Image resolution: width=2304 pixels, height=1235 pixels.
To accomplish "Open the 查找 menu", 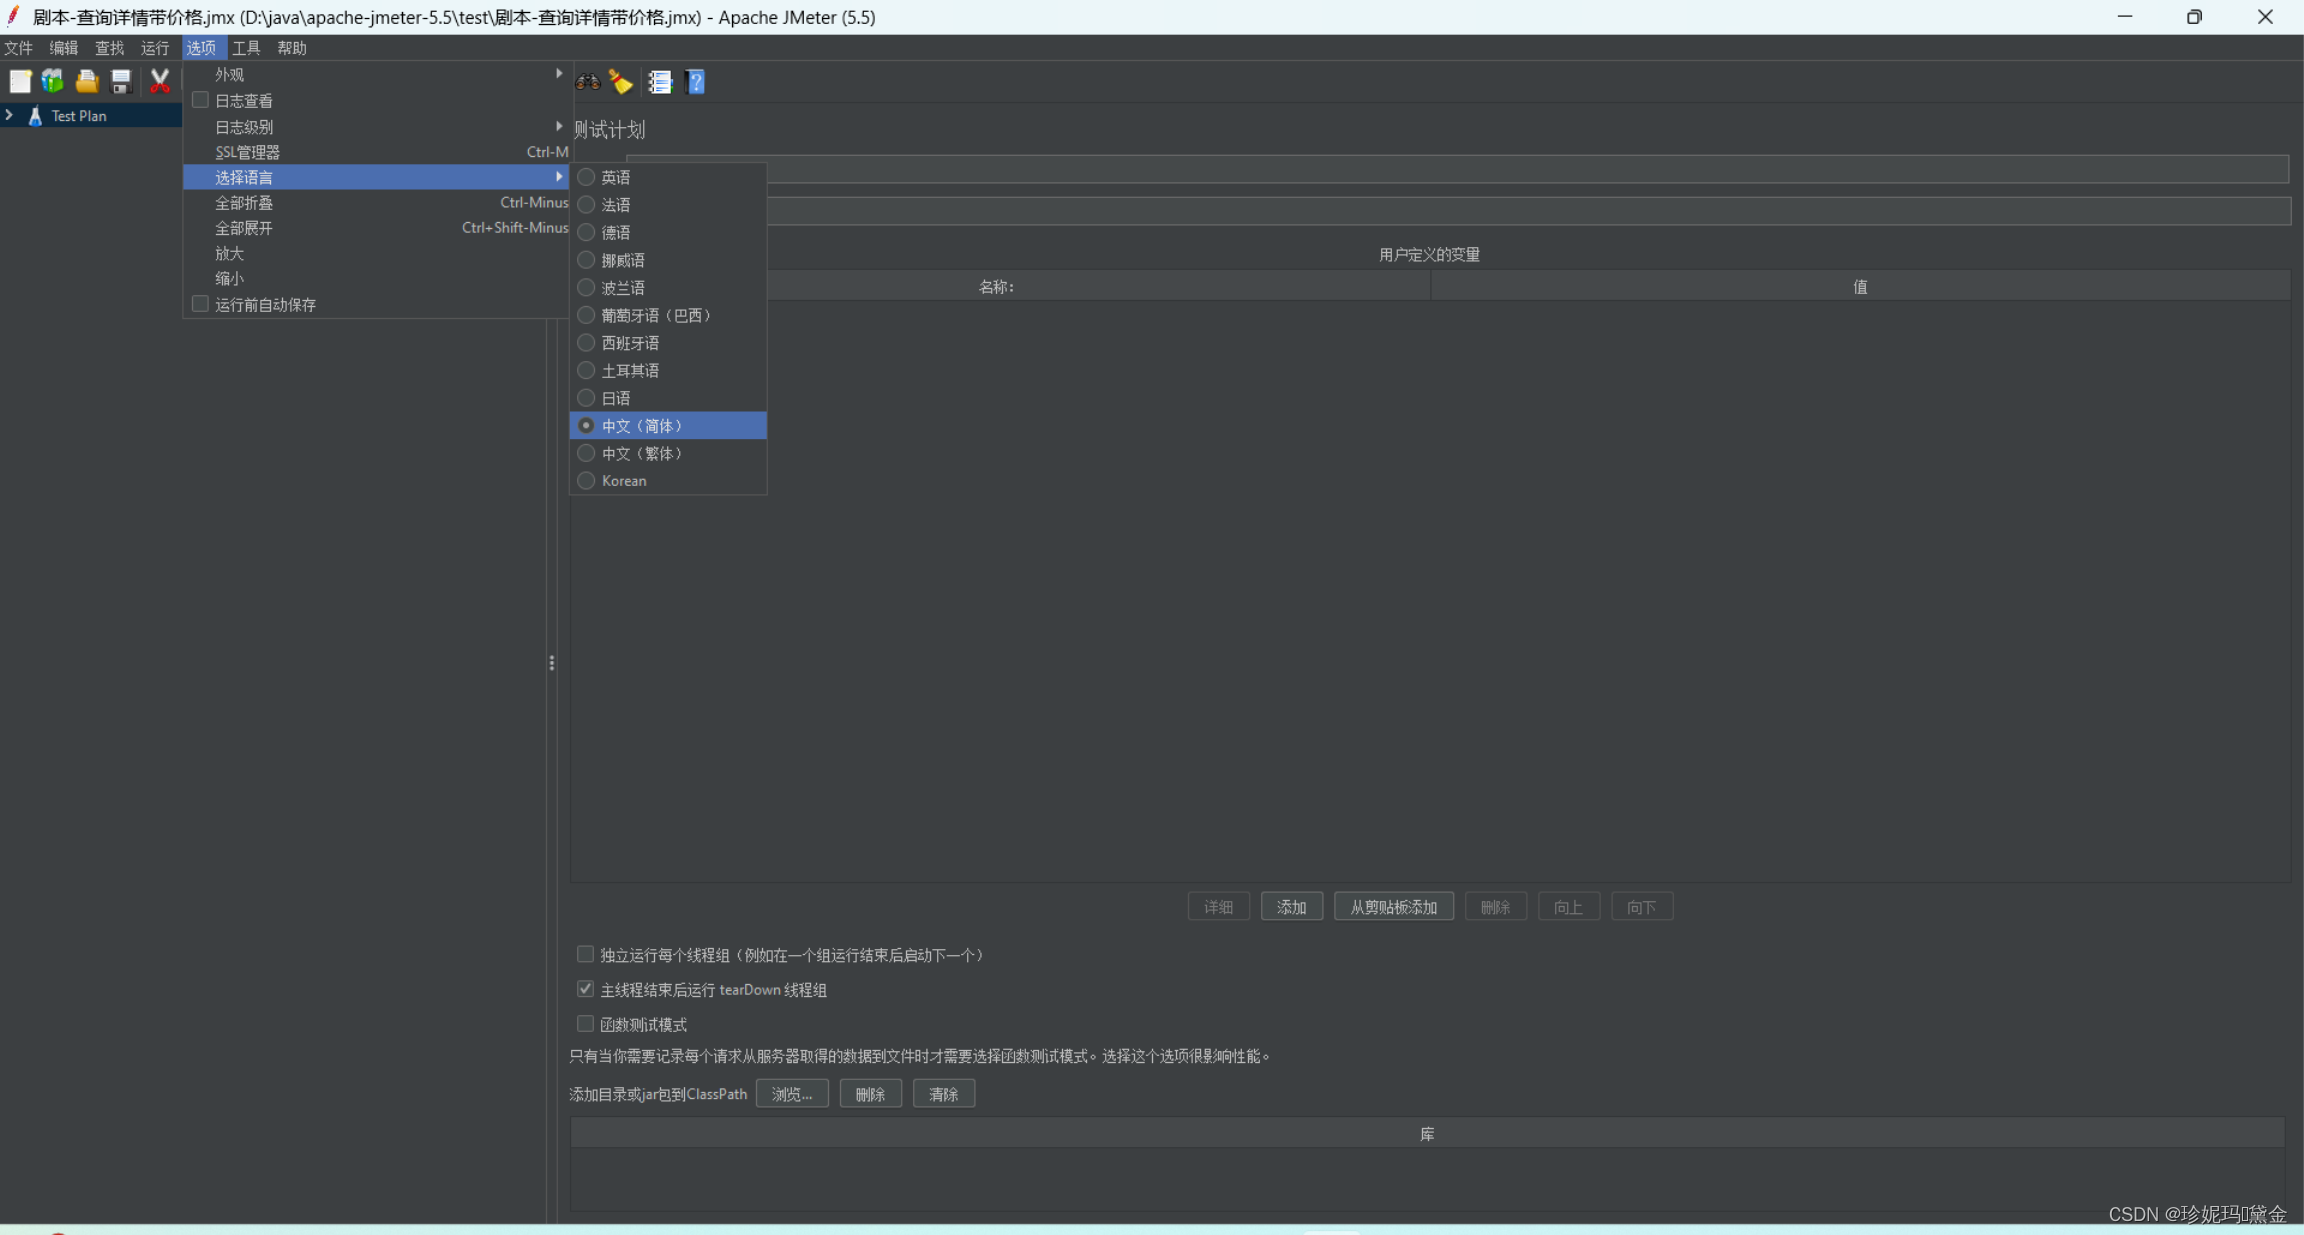I will 110,48.
